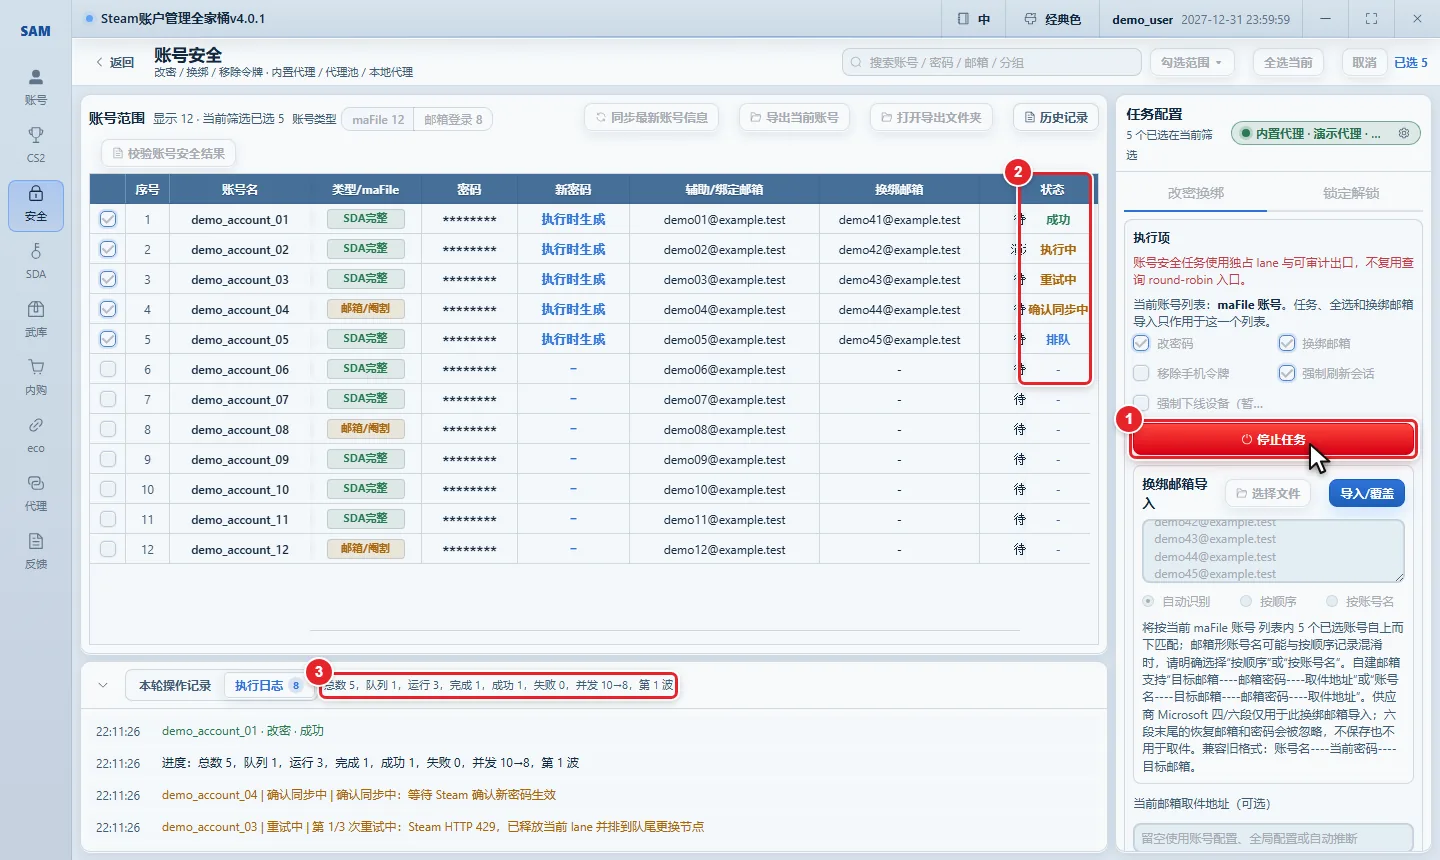The image size is (1440, 860).
Task: Check row demo_account_06 checkbox
Action: click(x=108, y=369)
